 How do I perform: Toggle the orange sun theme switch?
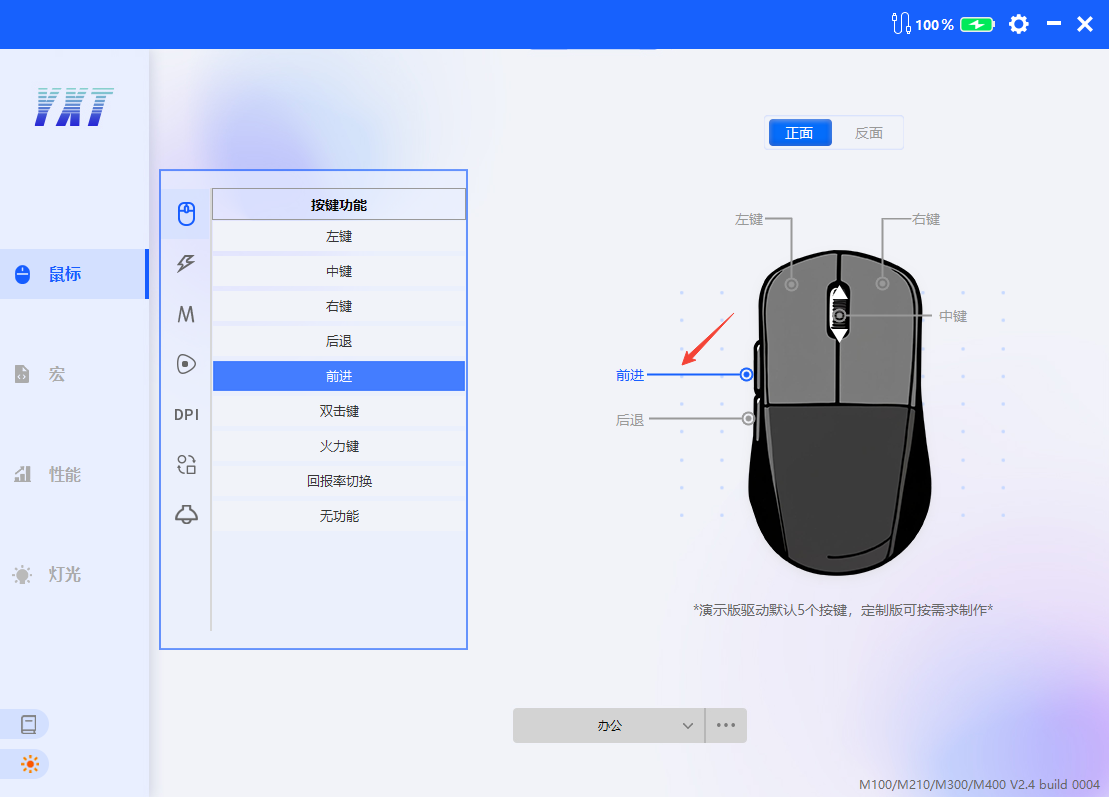pos(29,765)
